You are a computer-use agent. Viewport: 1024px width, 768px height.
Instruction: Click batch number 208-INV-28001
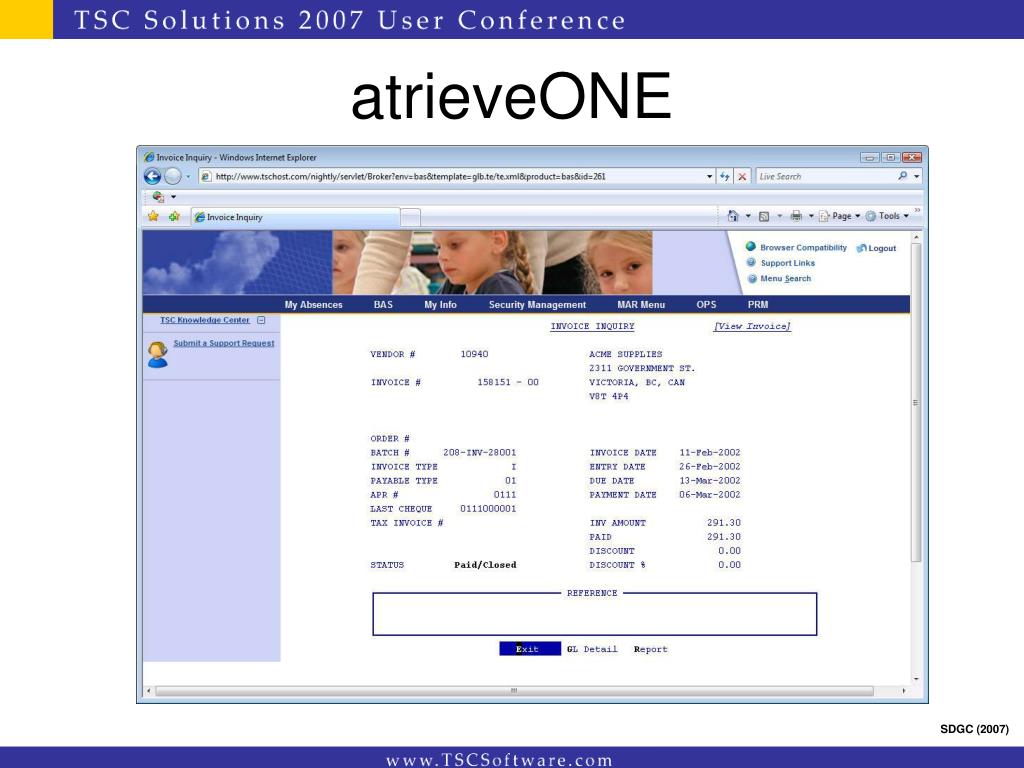[479, 453]
